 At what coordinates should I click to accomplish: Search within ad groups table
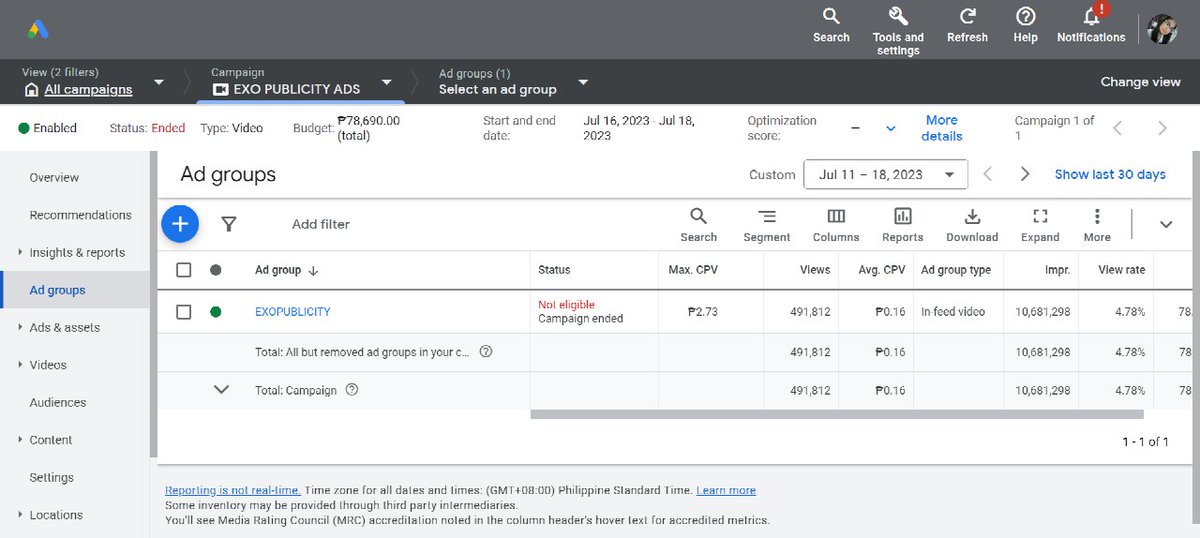(x=698, y=225)
